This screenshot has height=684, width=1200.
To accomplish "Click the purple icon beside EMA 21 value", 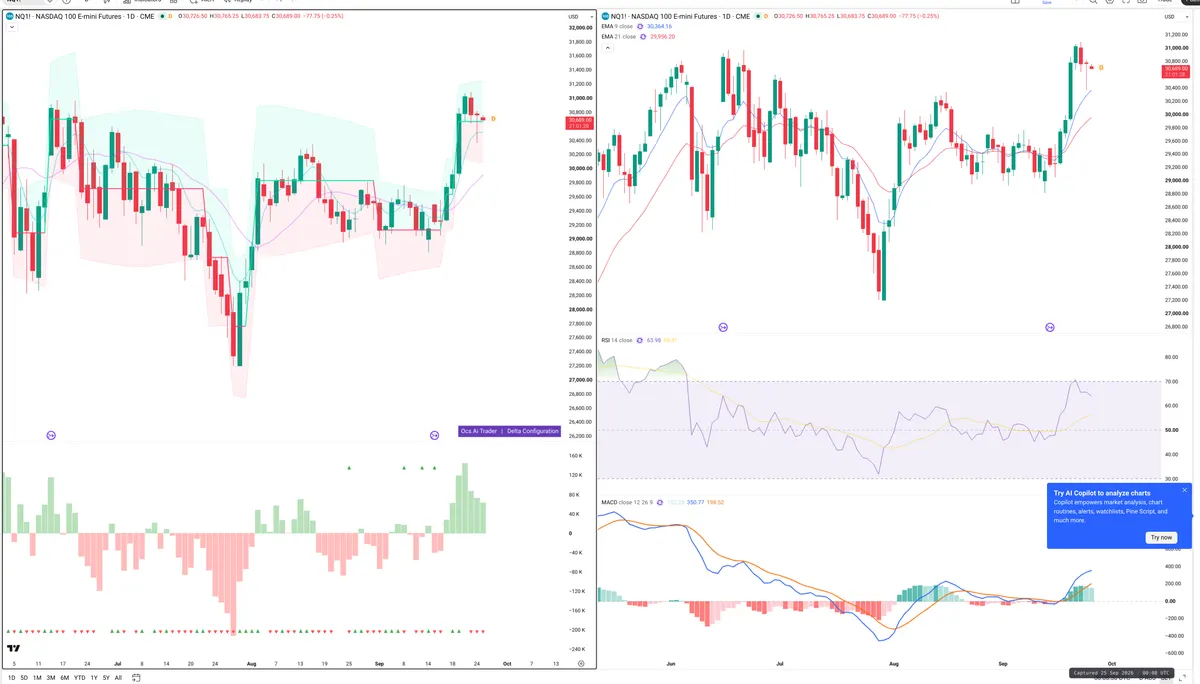I will pos(644,37).
